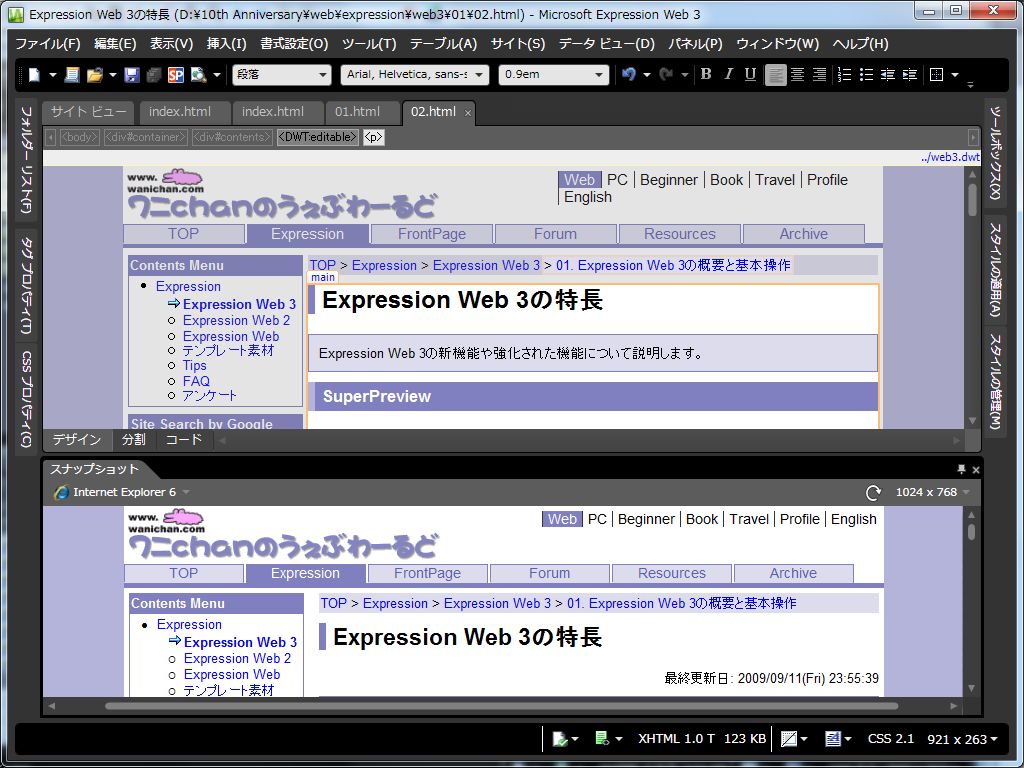This screenshot has width=1024, height=768.
Task: Close the 02.html tab
Action: tap(468, 113)
